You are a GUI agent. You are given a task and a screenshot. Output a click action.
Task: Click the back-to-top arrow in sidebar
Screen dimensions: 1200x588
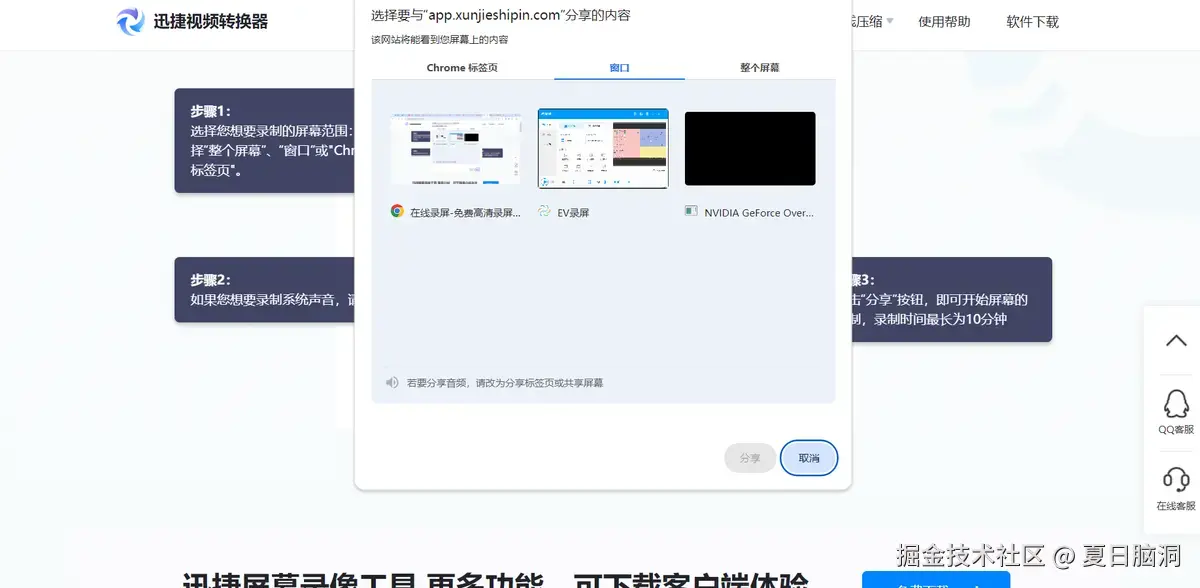click(x=1176, y=340)
